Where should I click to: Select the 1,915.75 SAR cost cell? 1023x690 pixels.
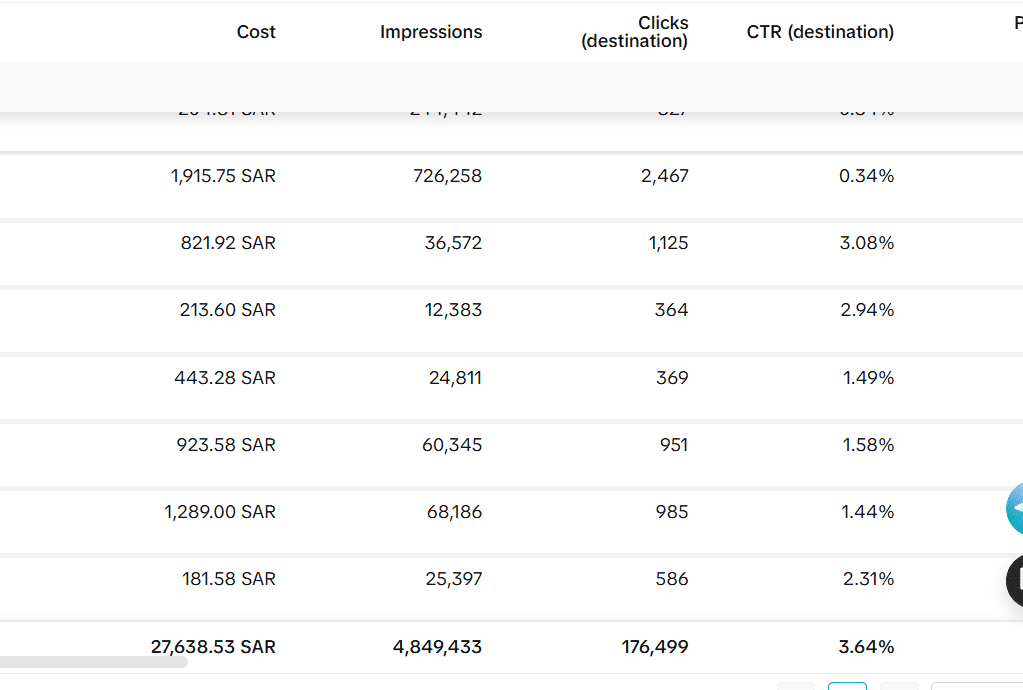coord(223,176)
